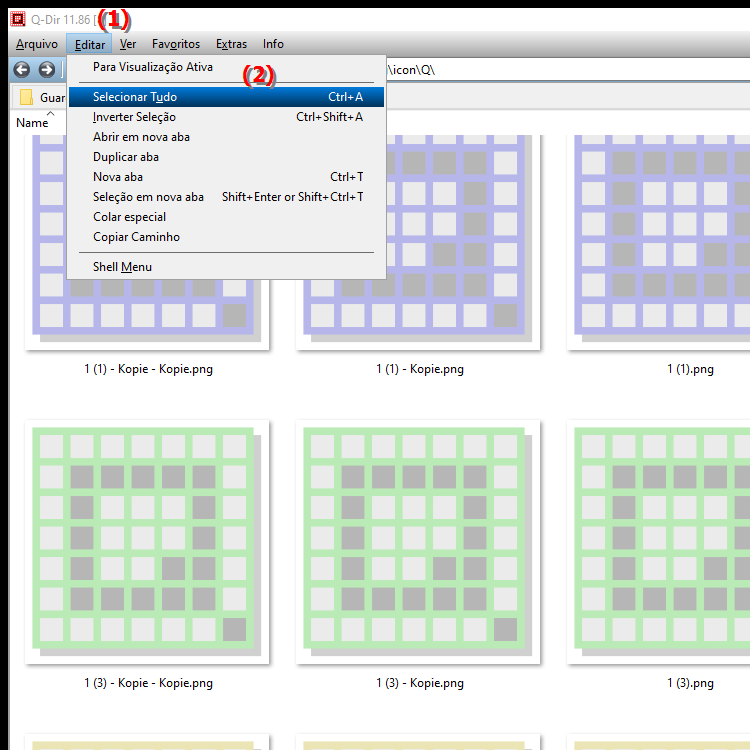Click the Q-Dir application icon in title bar
The width and height of the screenshot is (750, 750).
18,19
